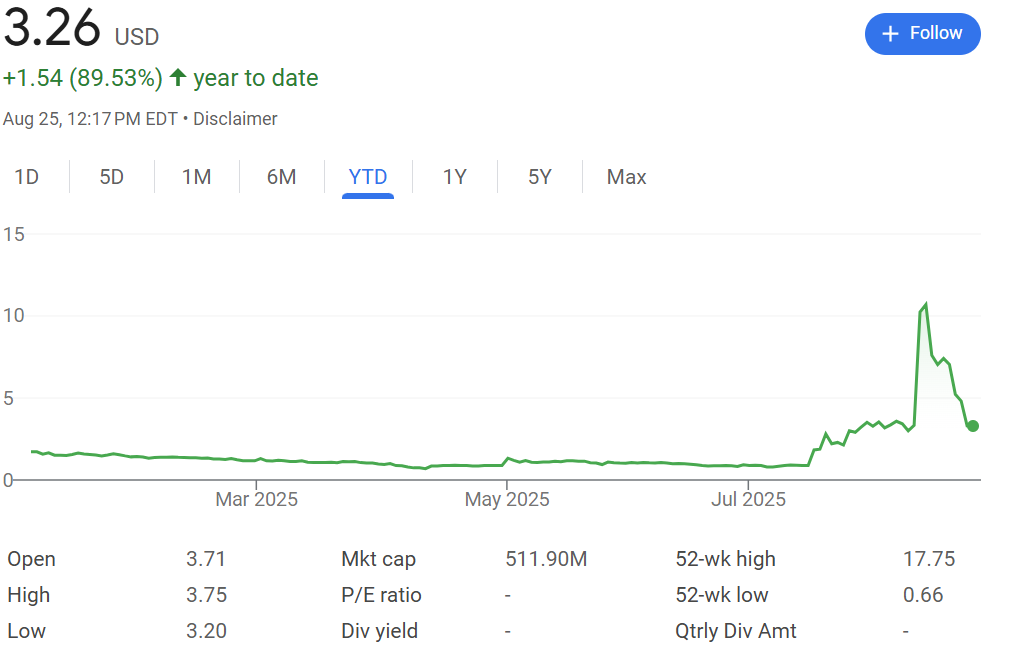Screen dimensions: 1030x651
Task: Click the Mar 2025 axis label
Action: [256, 499]
